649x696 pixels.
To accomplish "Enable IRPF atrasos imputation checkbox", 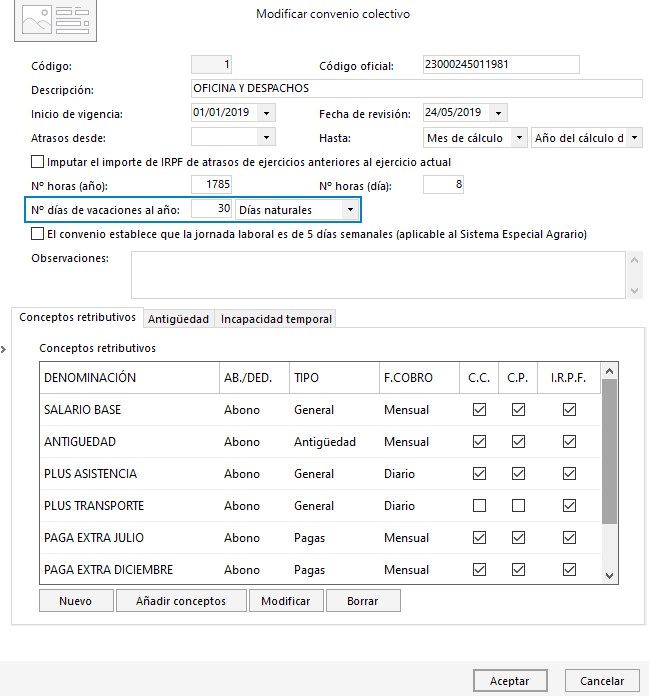I will pyautogui.click(x=38, y=162).
